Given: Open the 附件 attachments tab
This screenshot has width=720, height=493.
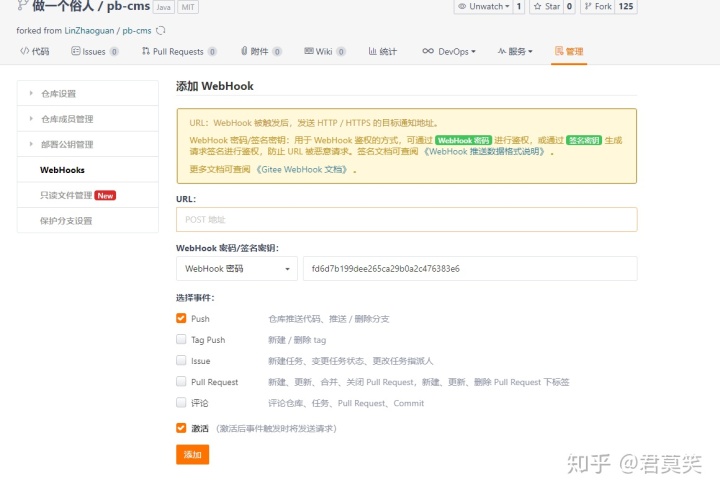Looking at the screenshot, I should click(x=261, y=51).
